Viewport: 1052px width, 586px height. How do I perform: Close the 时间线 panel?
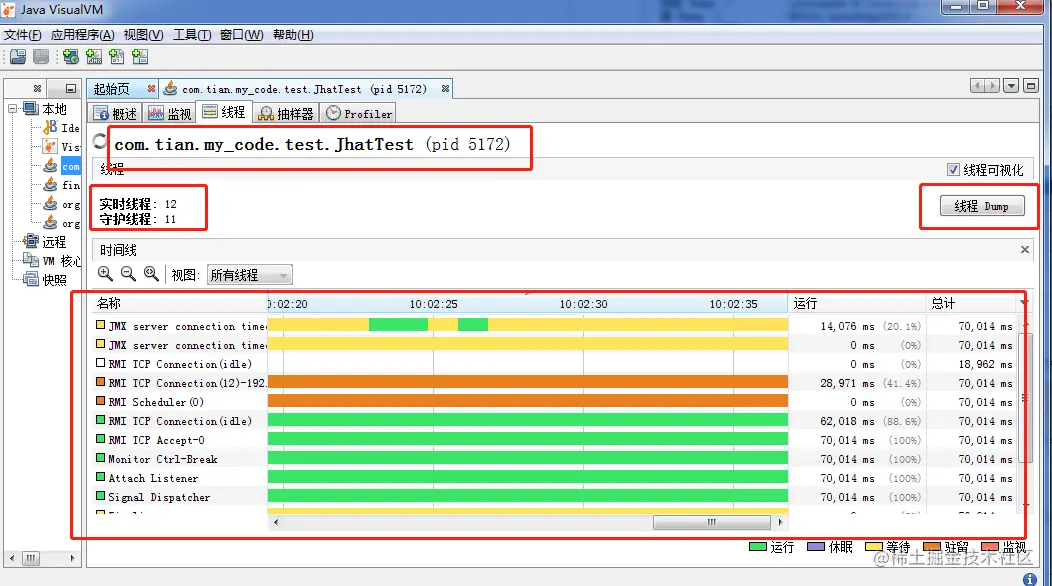(1024, 250)
